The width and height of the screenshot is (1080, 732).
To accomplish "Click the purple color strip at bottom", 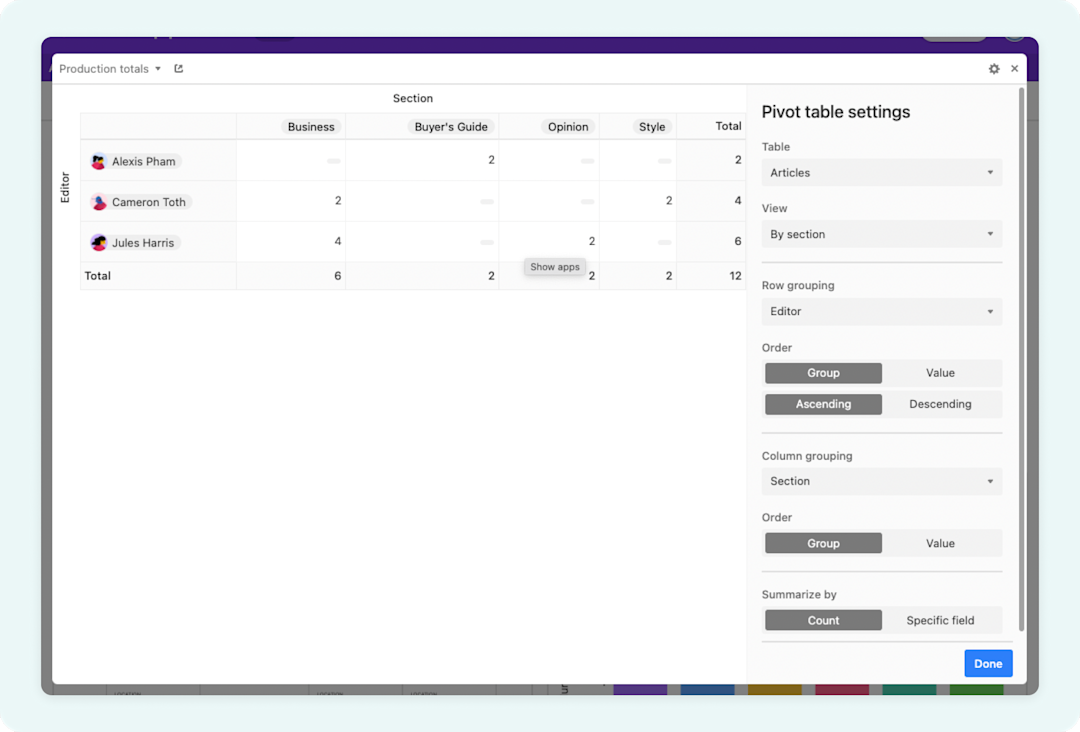I will [640, 689].
